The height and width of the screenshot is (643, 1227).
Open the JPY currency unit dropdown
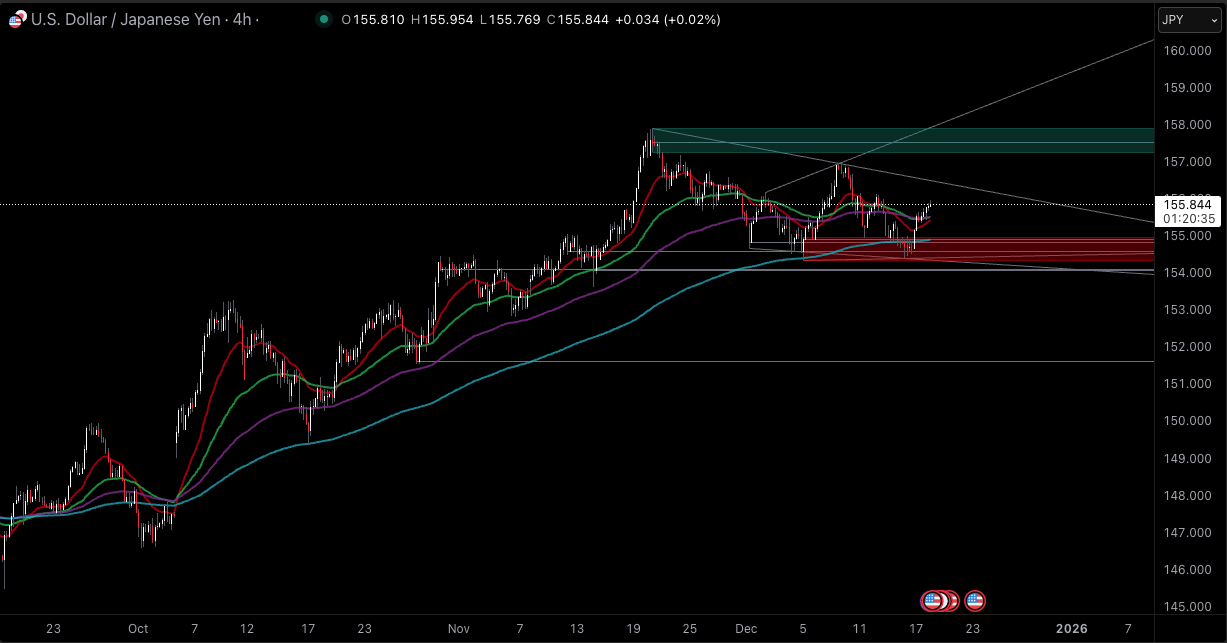click(1188, 19)
